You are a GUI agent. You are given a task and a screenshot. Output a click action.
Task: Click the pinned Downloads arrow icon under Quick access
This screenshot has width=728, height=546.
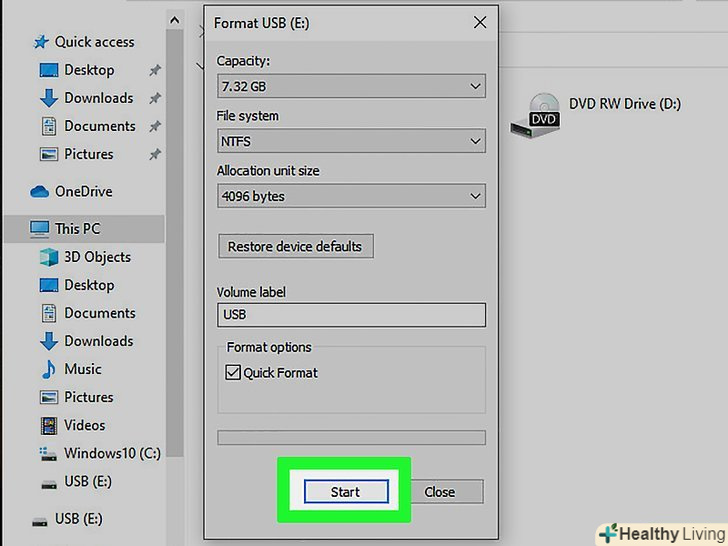(49, 98)
